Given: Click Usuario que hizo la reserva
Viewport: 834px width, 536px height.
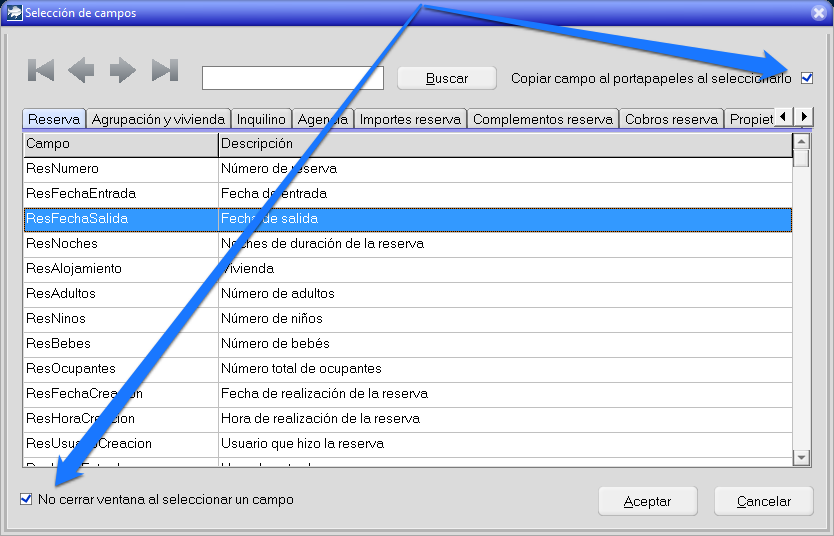Looking at the screenshot, I should pos(302,443).
